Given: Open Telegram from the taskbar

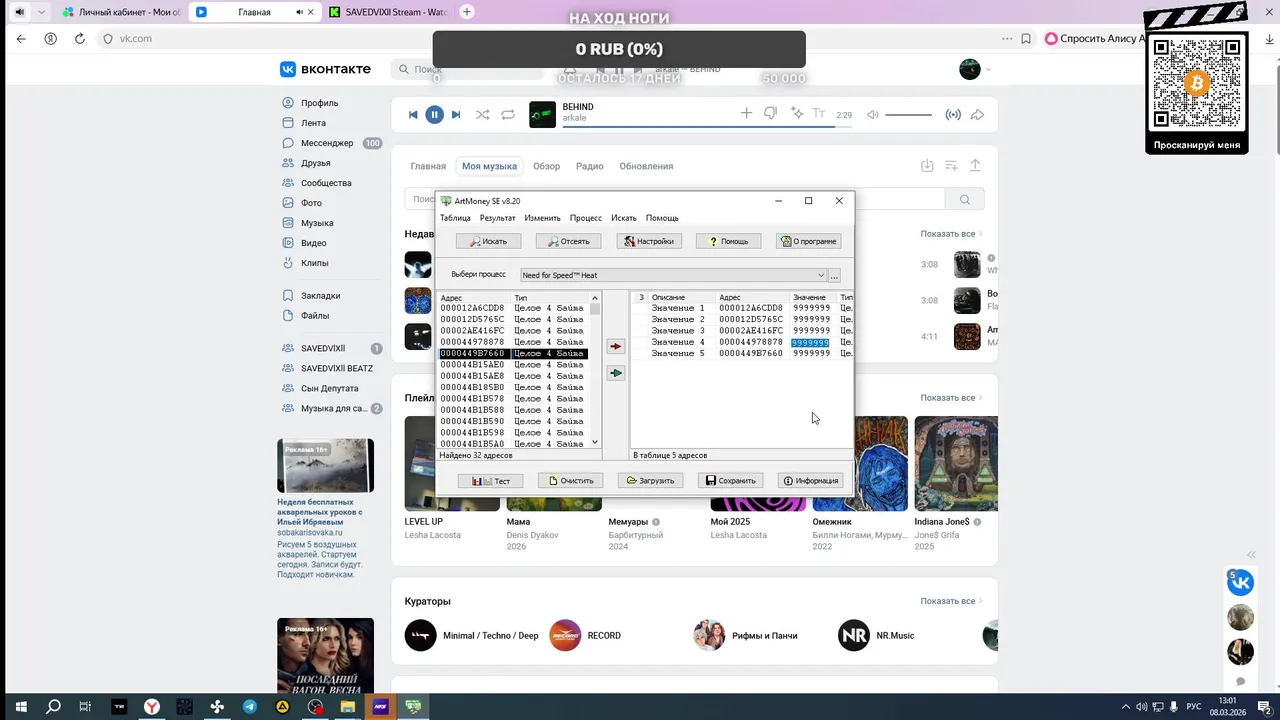Looking at the screenshot, I should (x=250, y=707).
